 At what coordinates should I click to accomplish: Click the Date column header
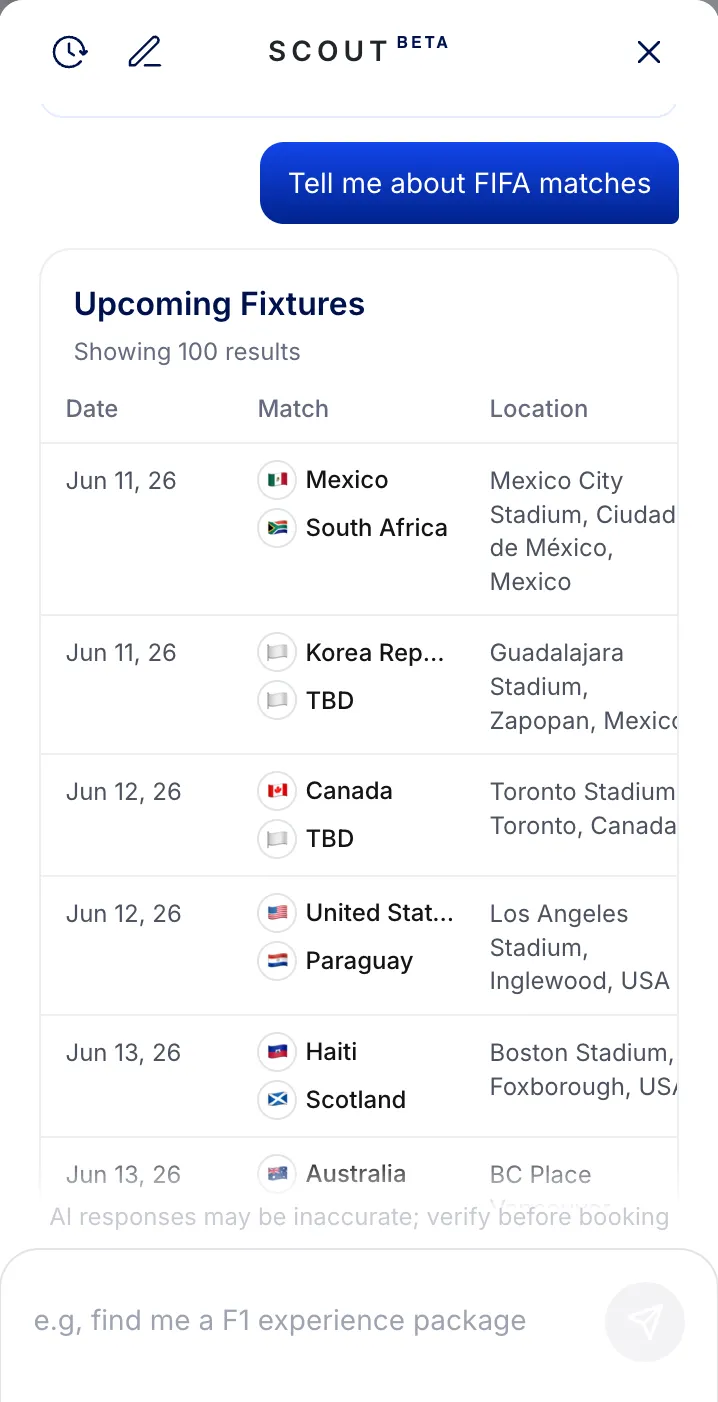(91, 408)
